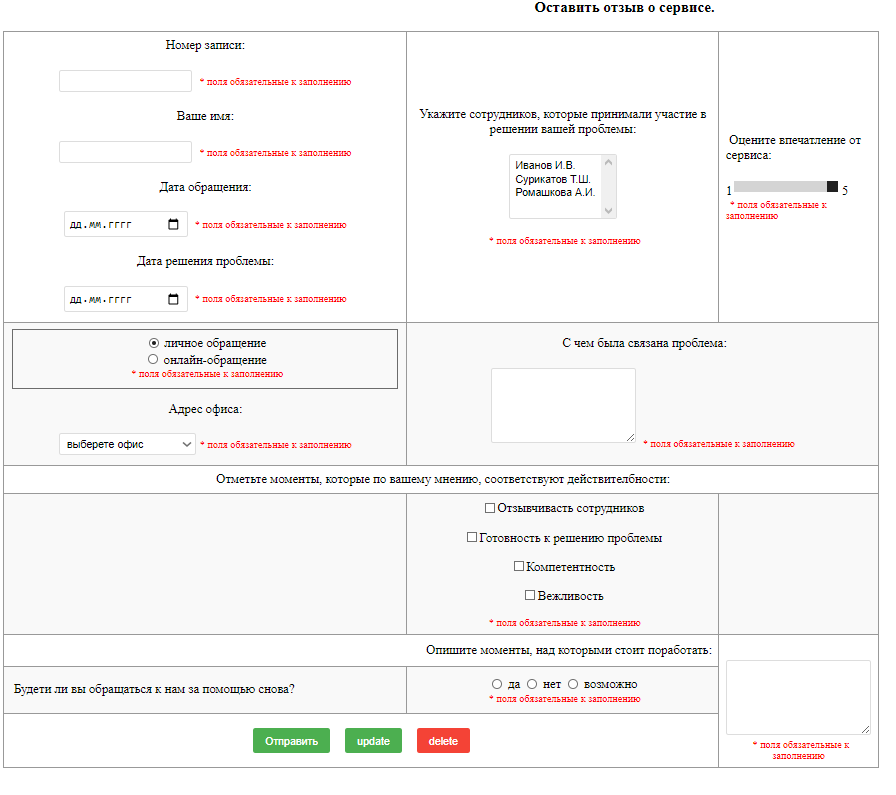The image size is (896, 795).
Task: Select Иванов И.В. from employee list
Action: click(x=545, y=165)
